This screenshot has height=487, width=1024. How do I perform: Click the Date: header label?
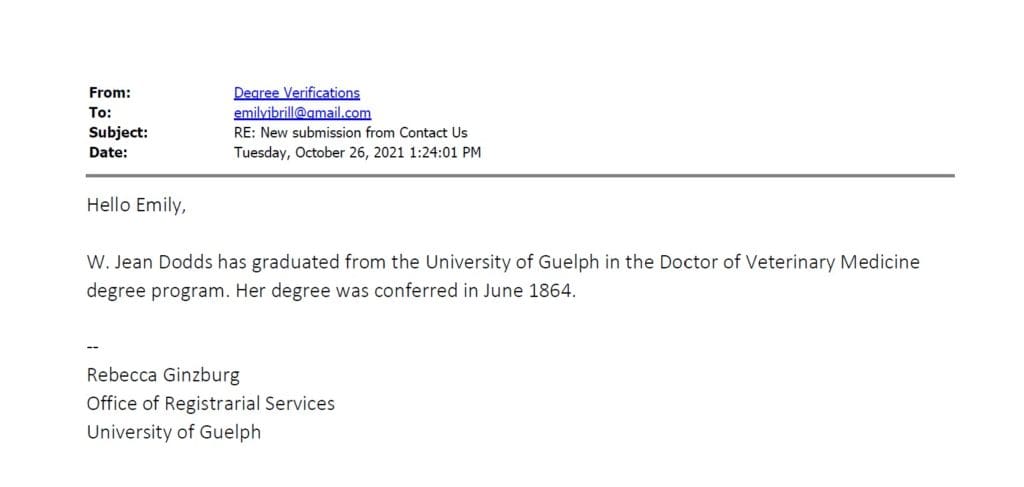point(108,153)
